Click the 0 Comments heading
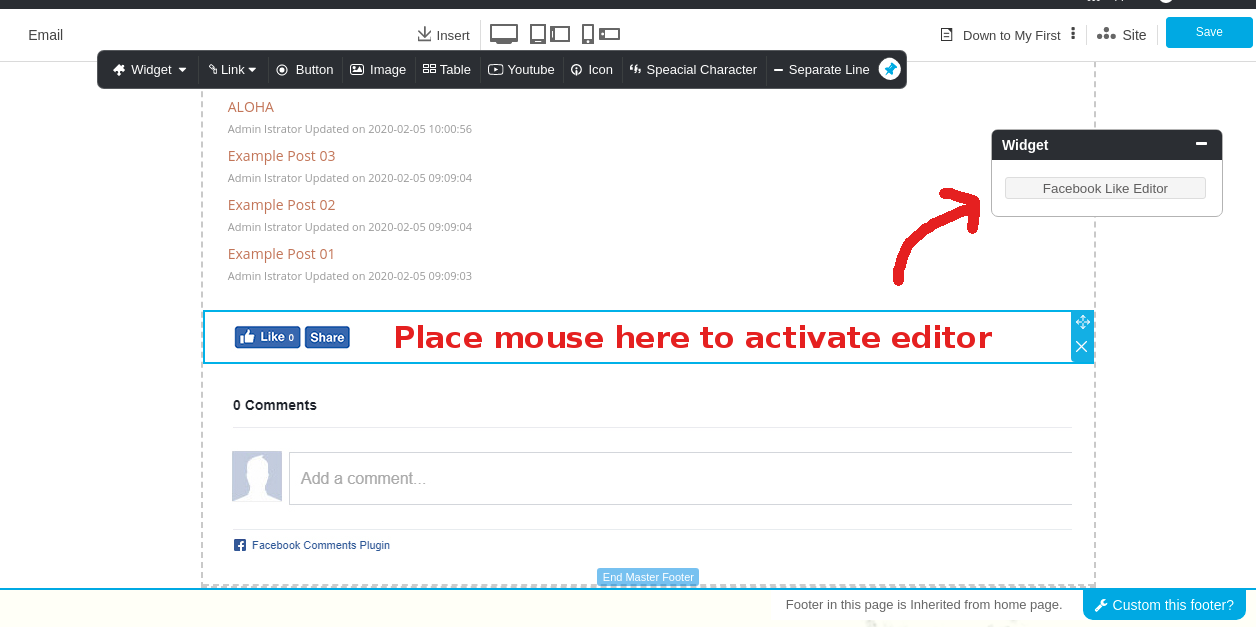 275,405
